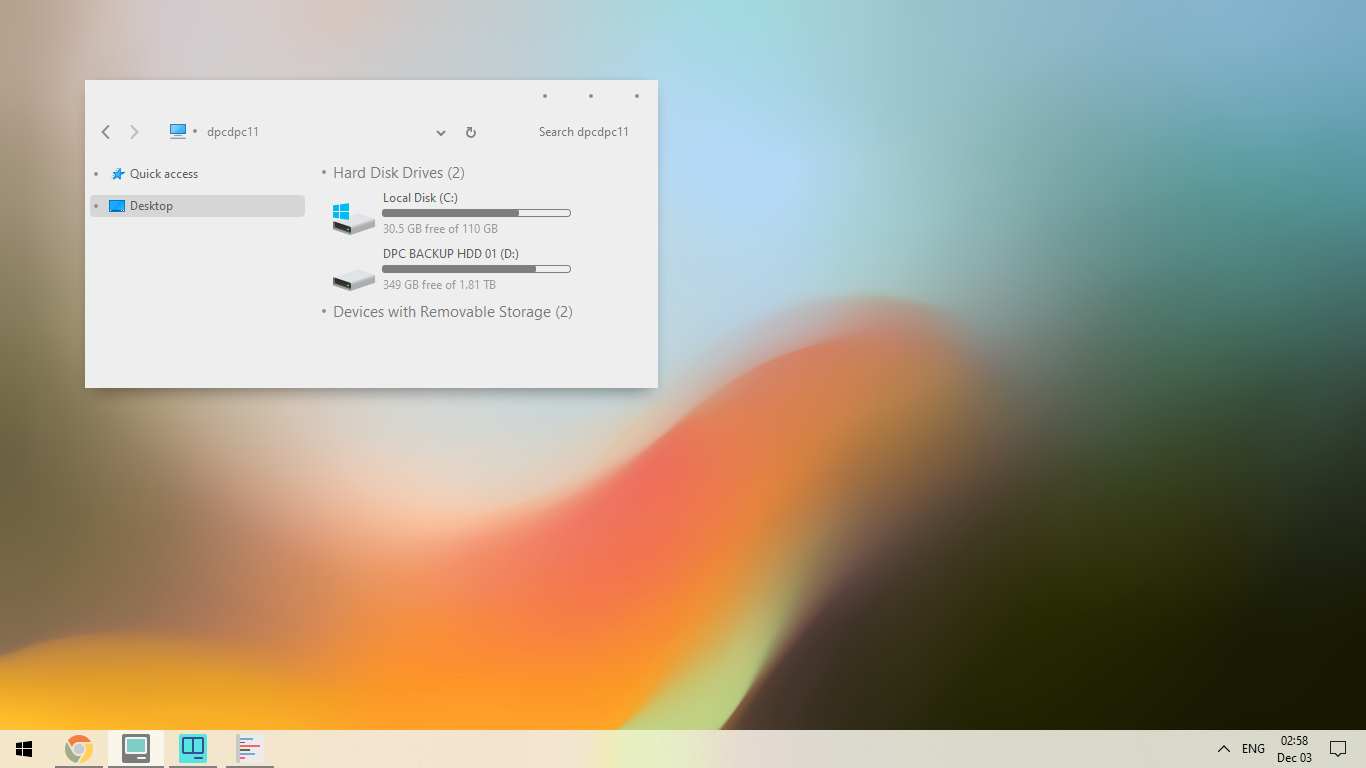Open the Action Center notification icon
This screenshot has height=768, width=1366.
coord(1338,747)
